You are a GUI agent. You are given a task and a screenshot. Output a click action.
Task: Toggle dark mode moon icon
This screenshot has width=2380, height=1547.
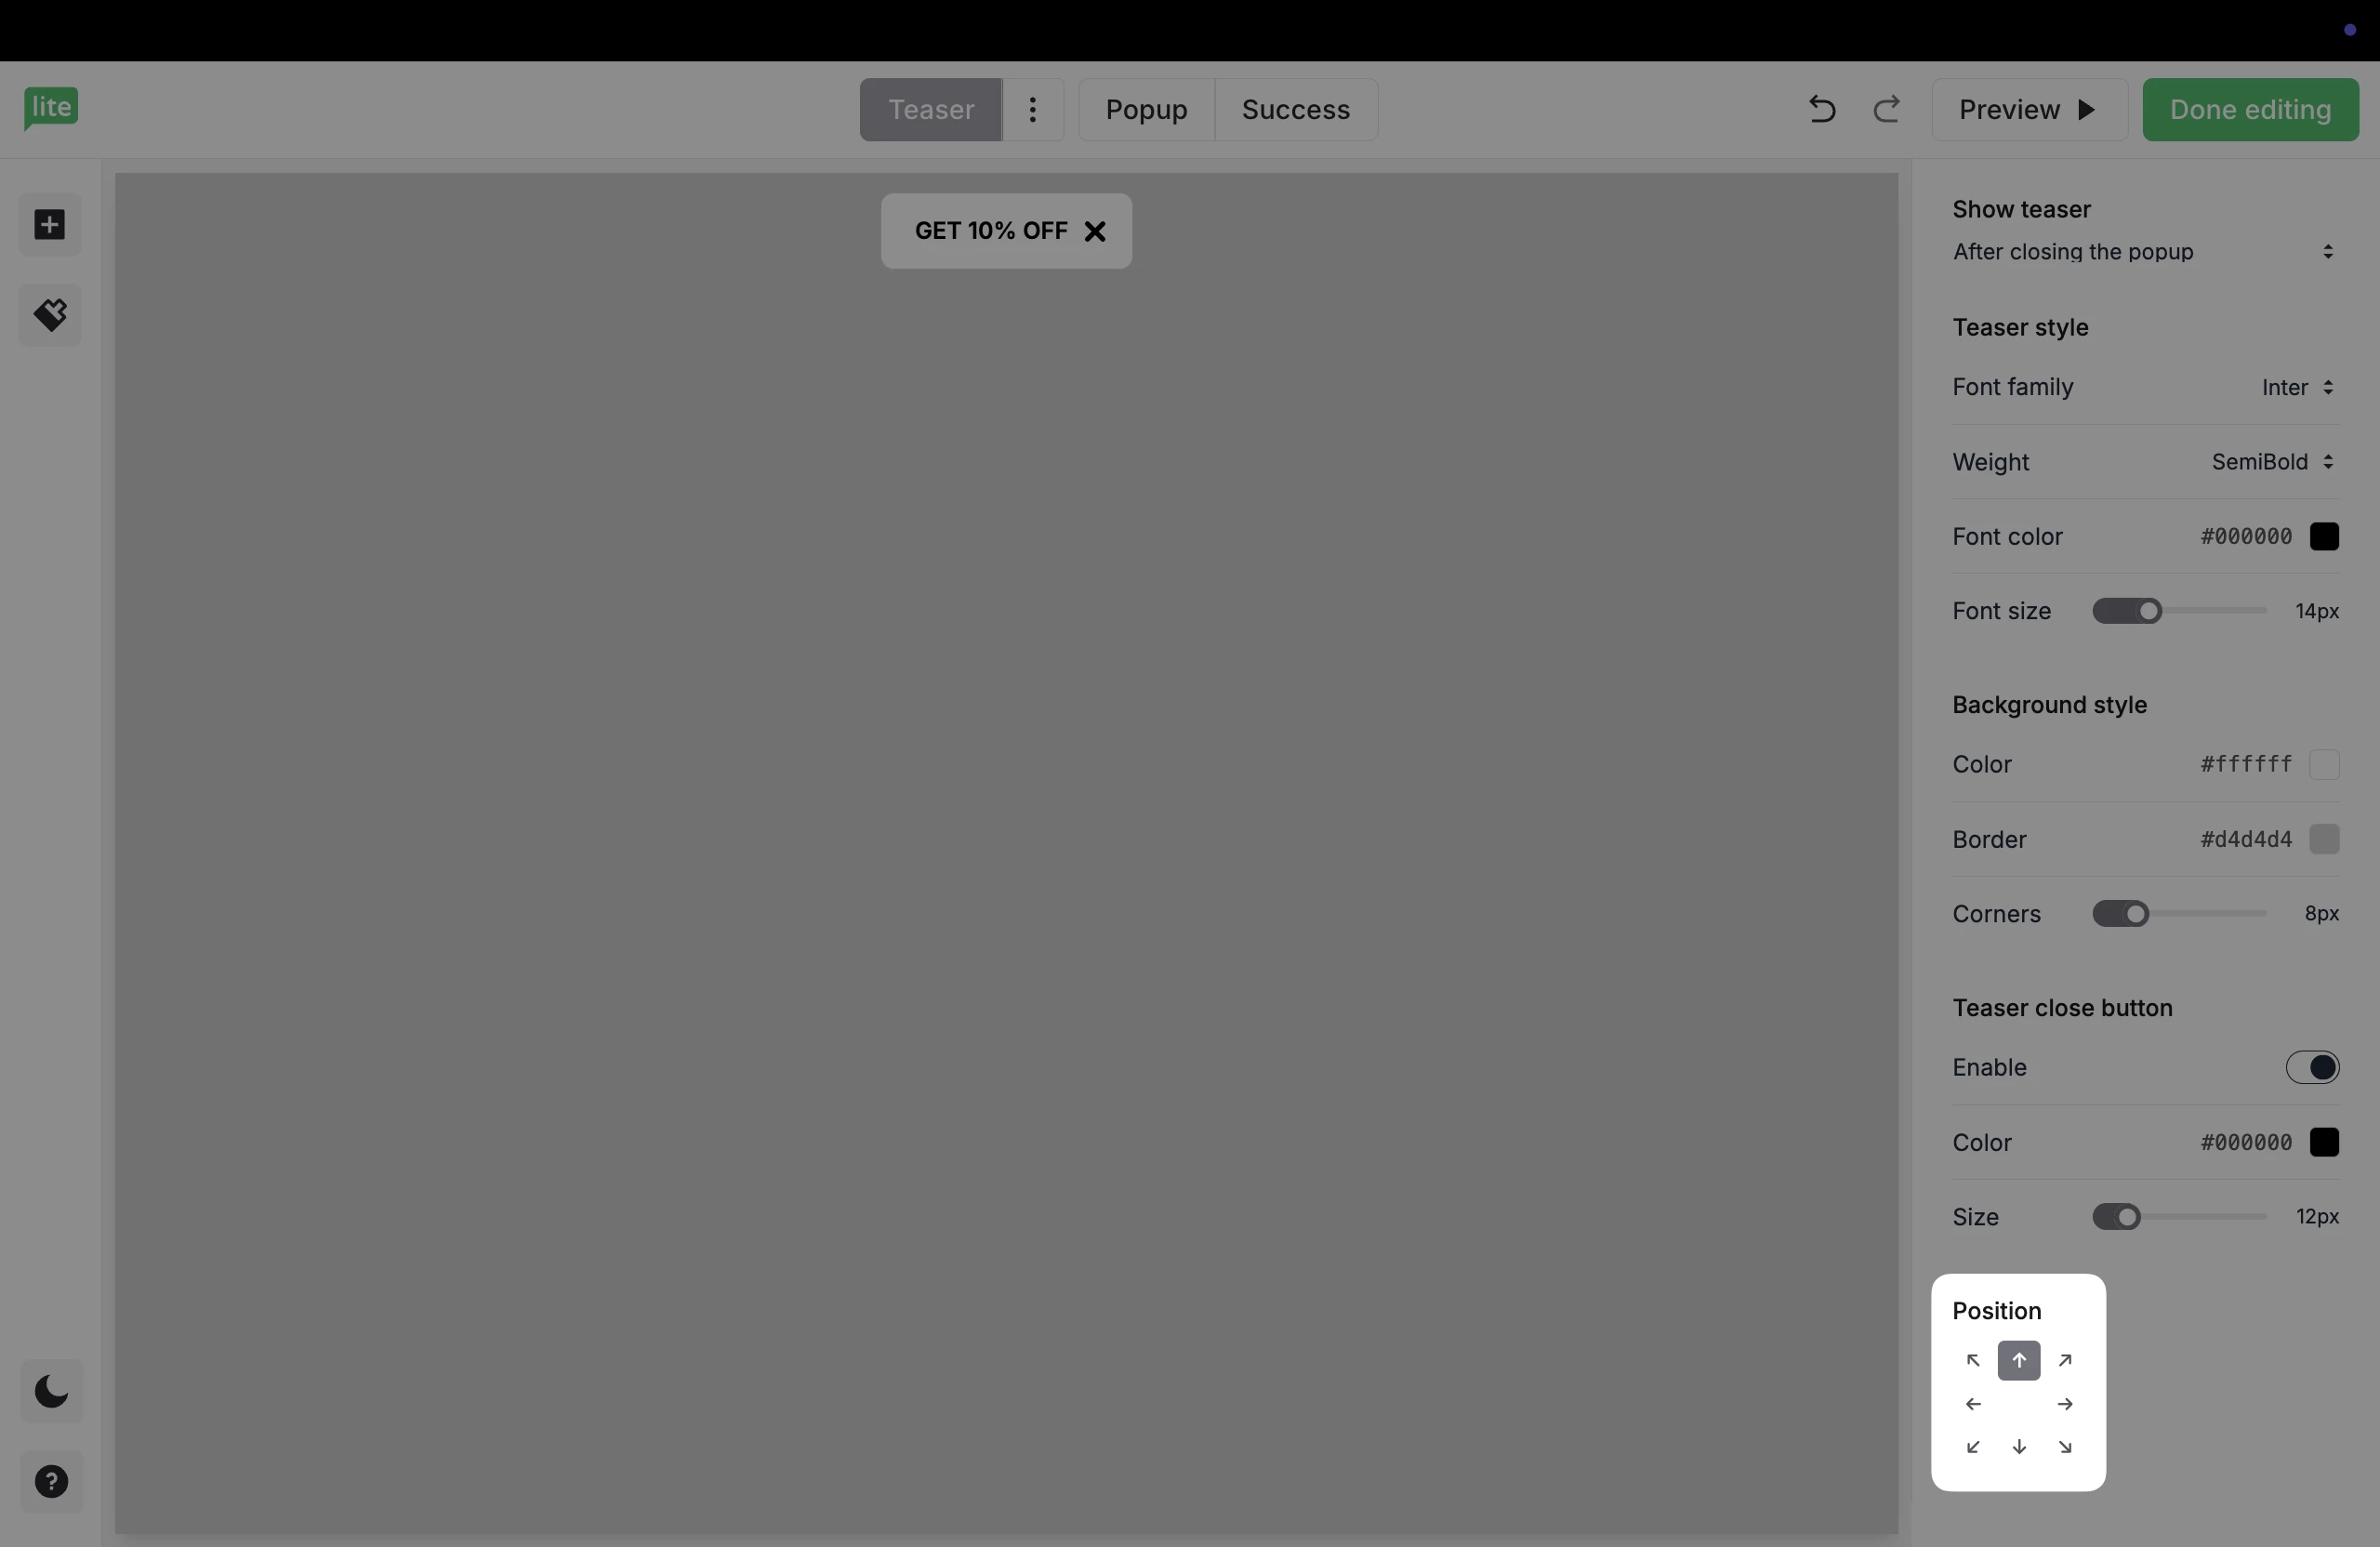[51, 1391]
